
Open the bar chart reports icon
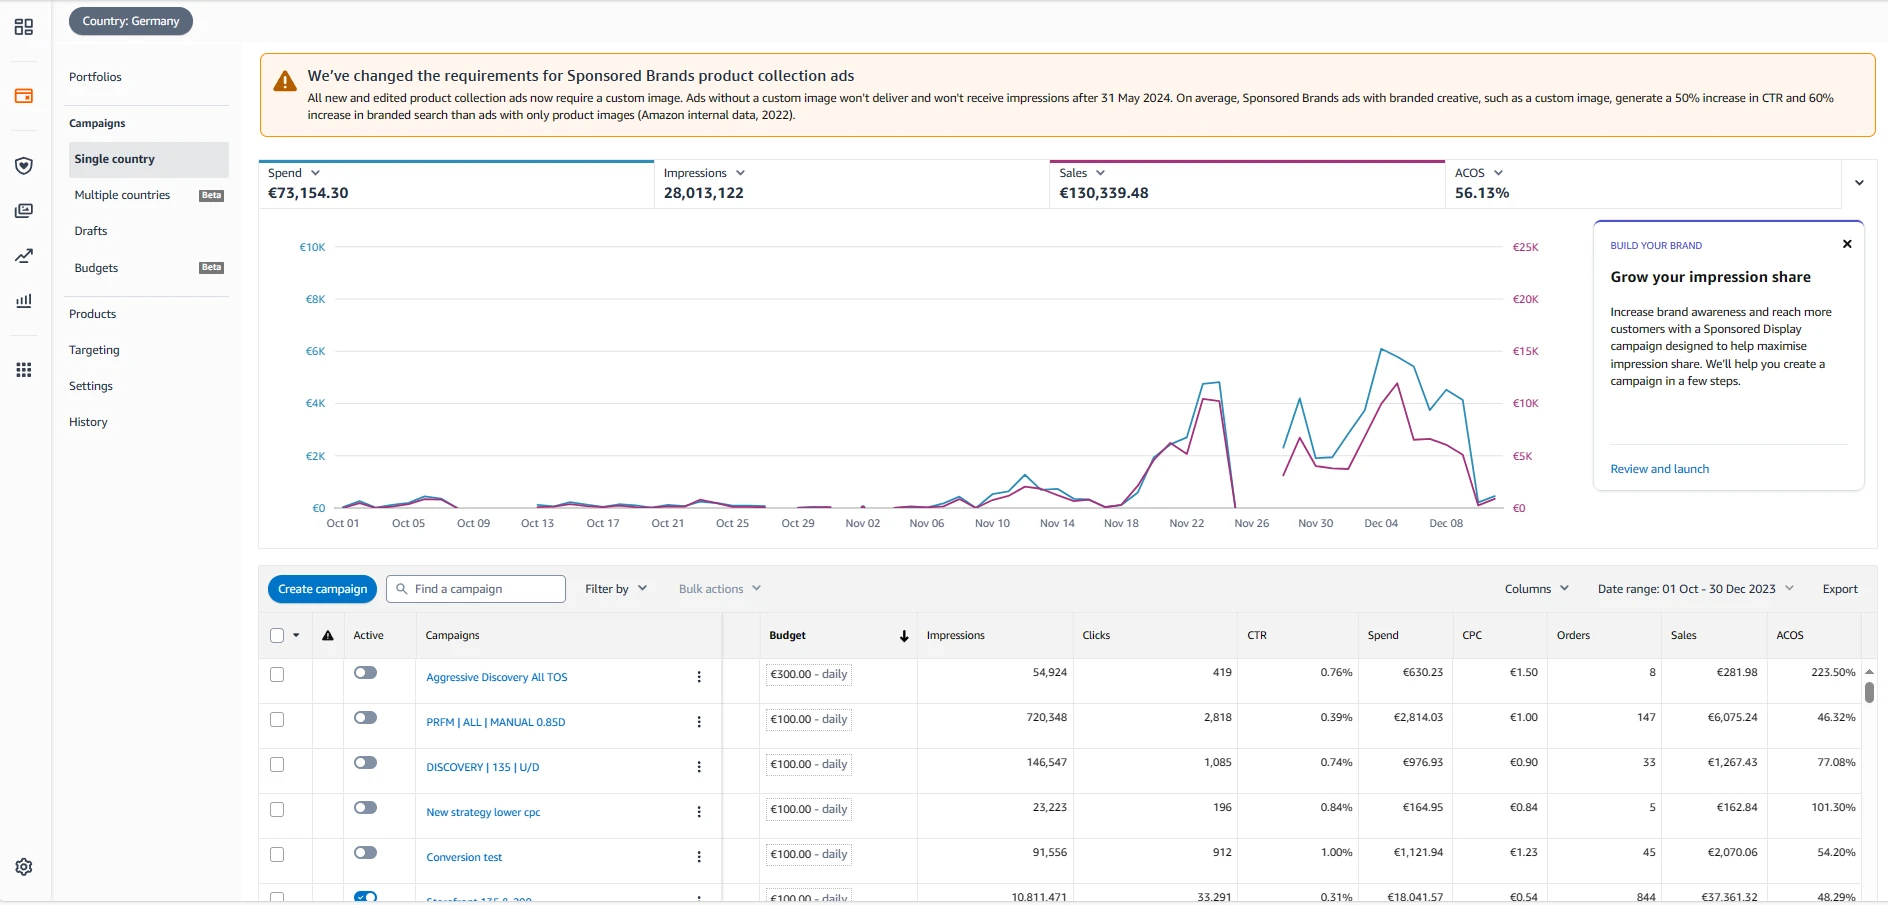[x=24, y=301]
